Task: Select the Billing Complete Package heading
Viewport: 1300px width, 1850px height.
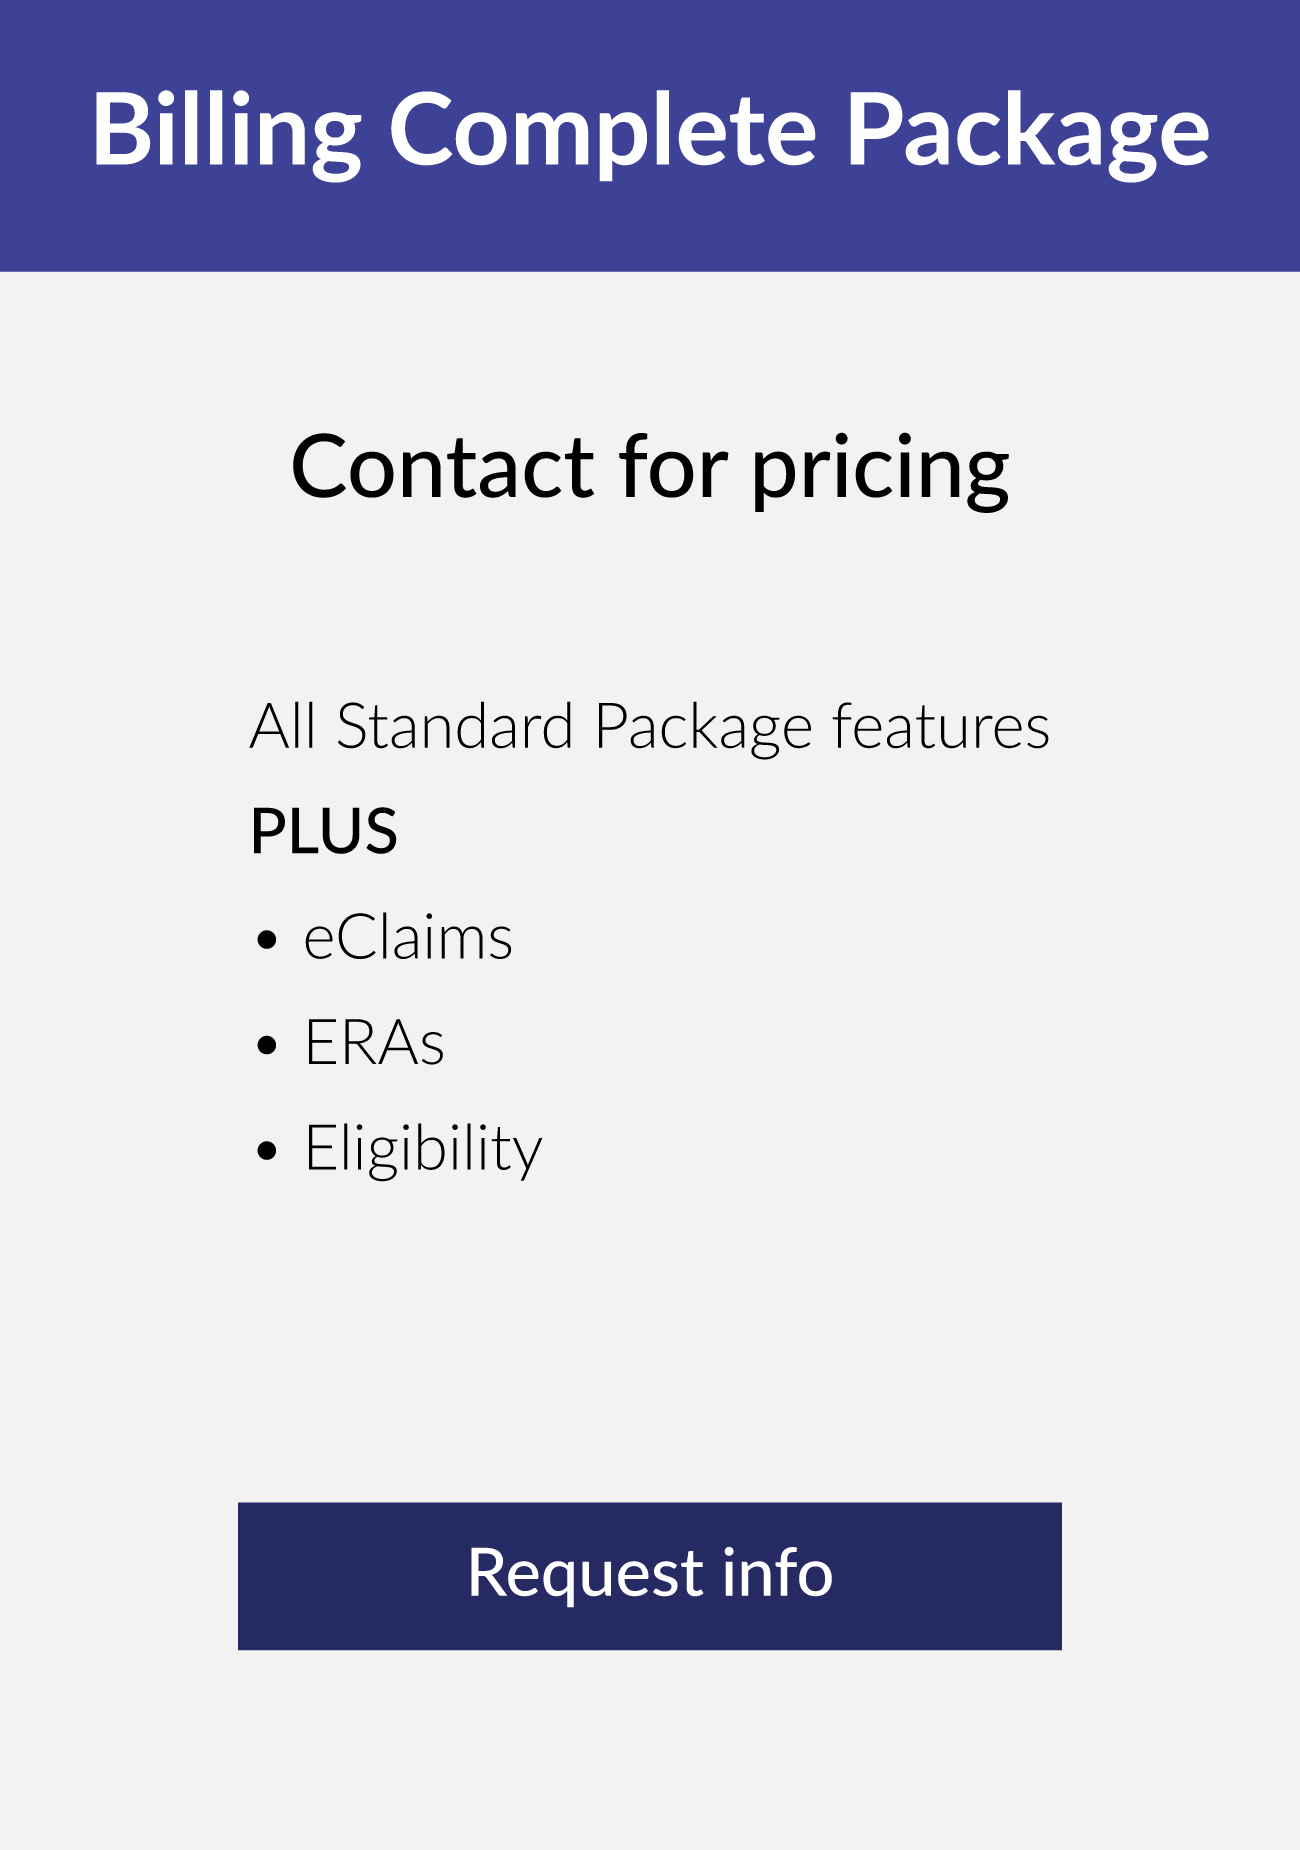Action: point(650,132)
